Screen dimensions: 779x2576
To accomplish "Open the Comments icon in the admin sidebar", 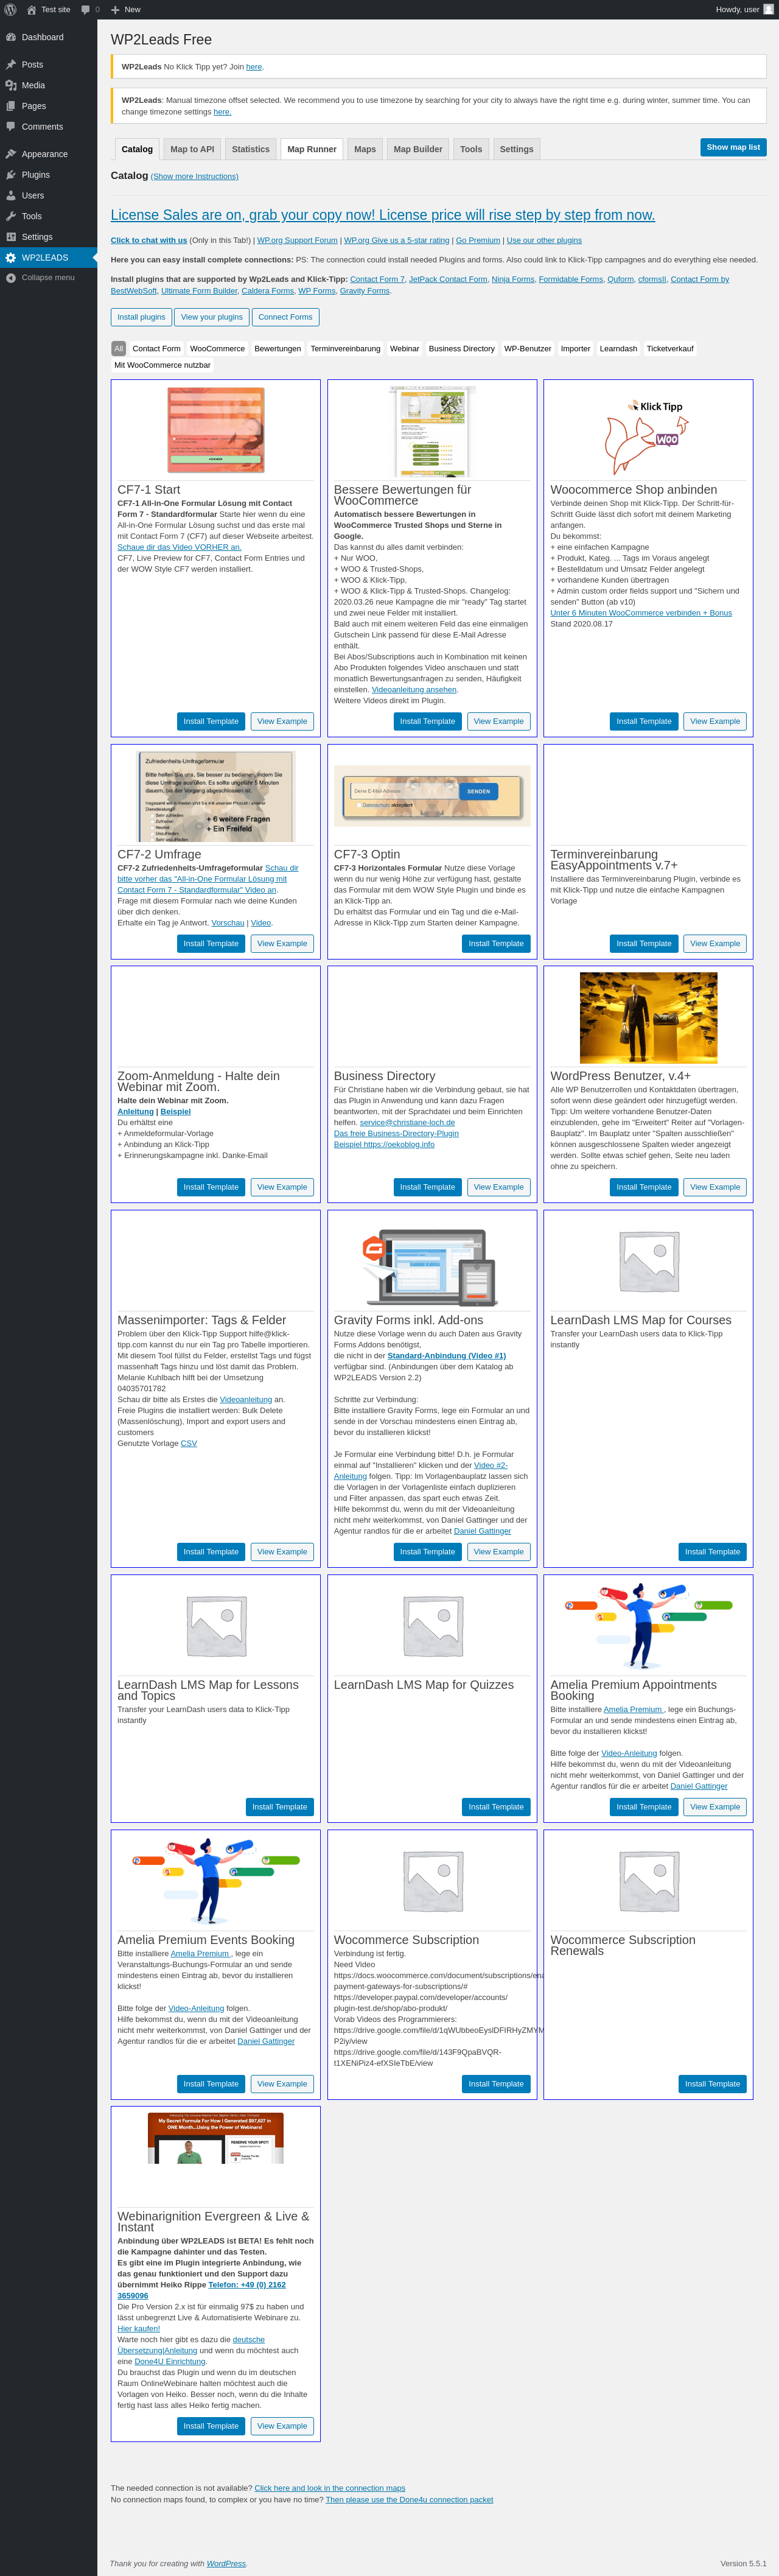I will (x=11, y=127).
